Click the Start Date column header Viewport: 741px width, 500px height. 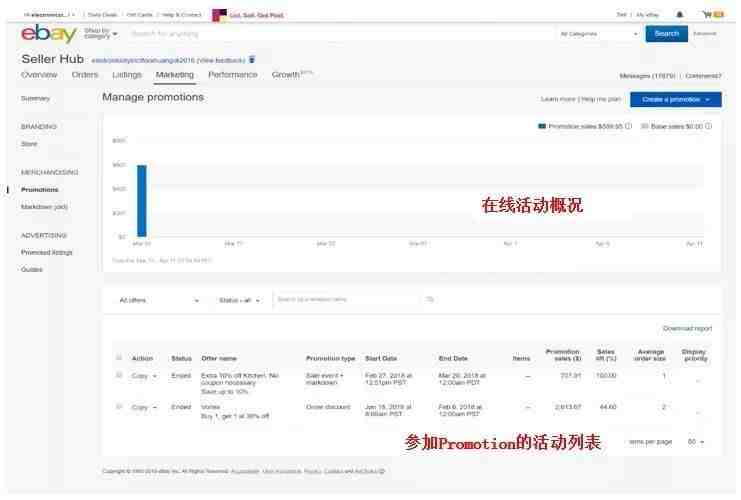coord(381,358)
